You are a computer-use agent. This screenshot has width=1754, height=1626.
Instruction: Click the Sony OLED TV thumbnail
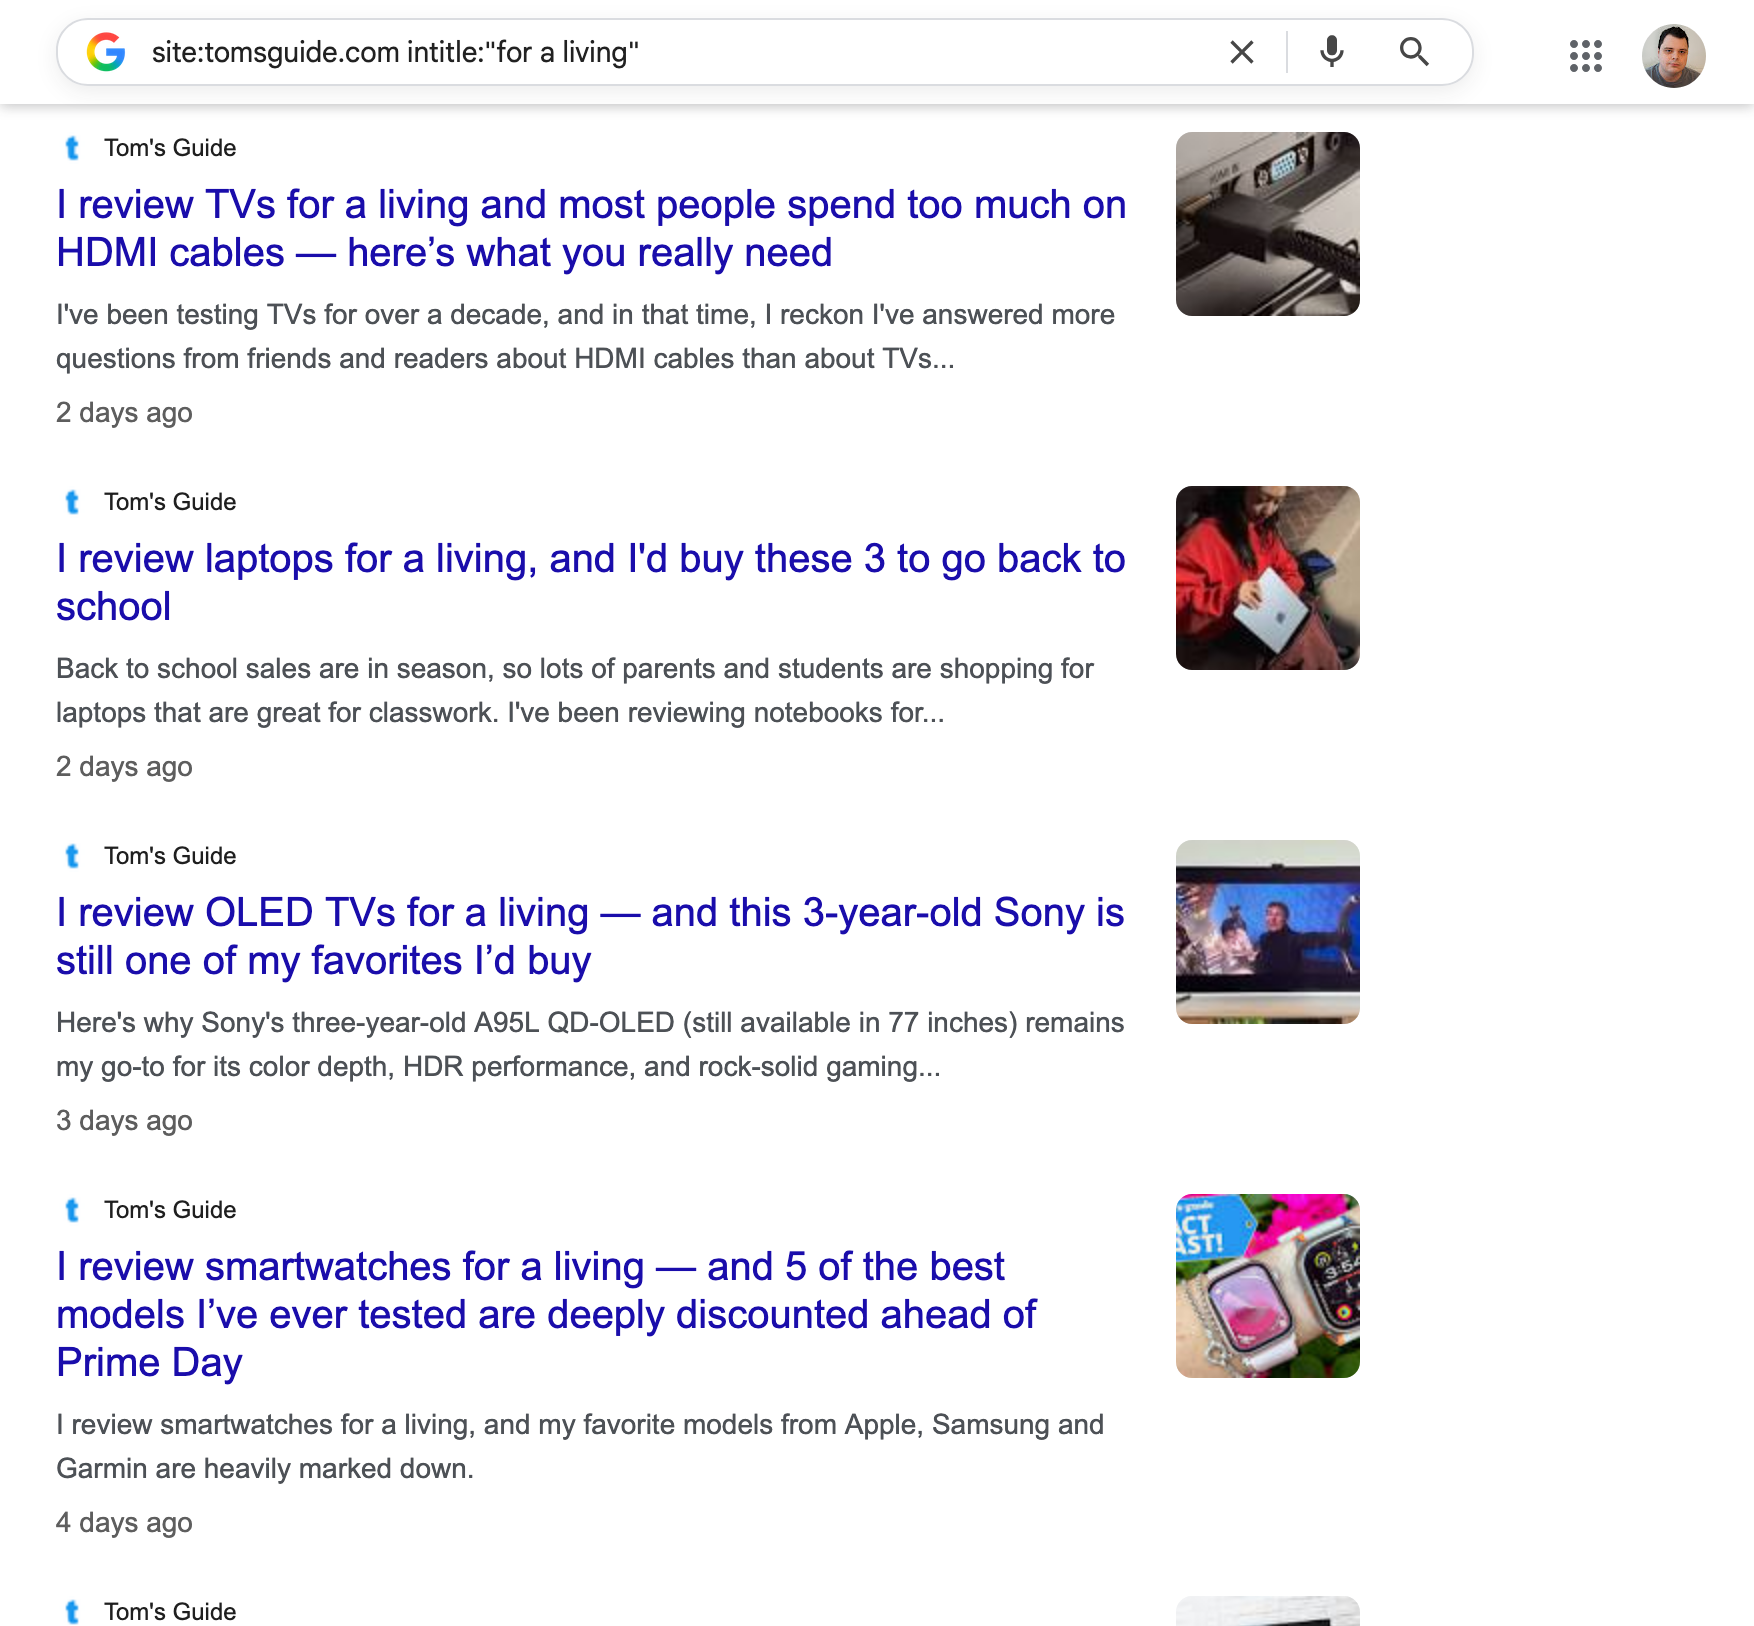[1267, 932]
